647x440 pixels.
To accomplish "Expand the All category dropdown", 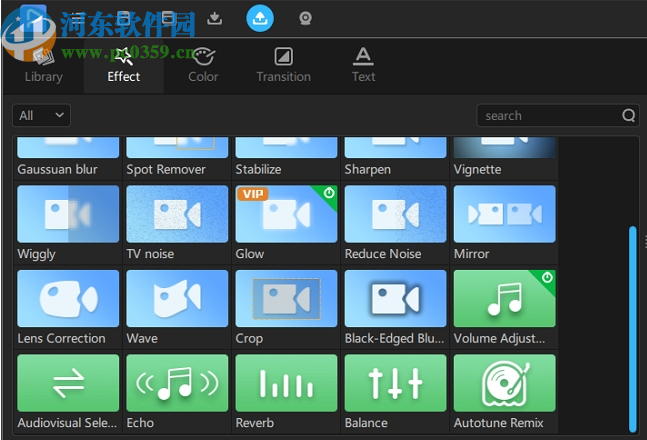I will pos(41,115).
